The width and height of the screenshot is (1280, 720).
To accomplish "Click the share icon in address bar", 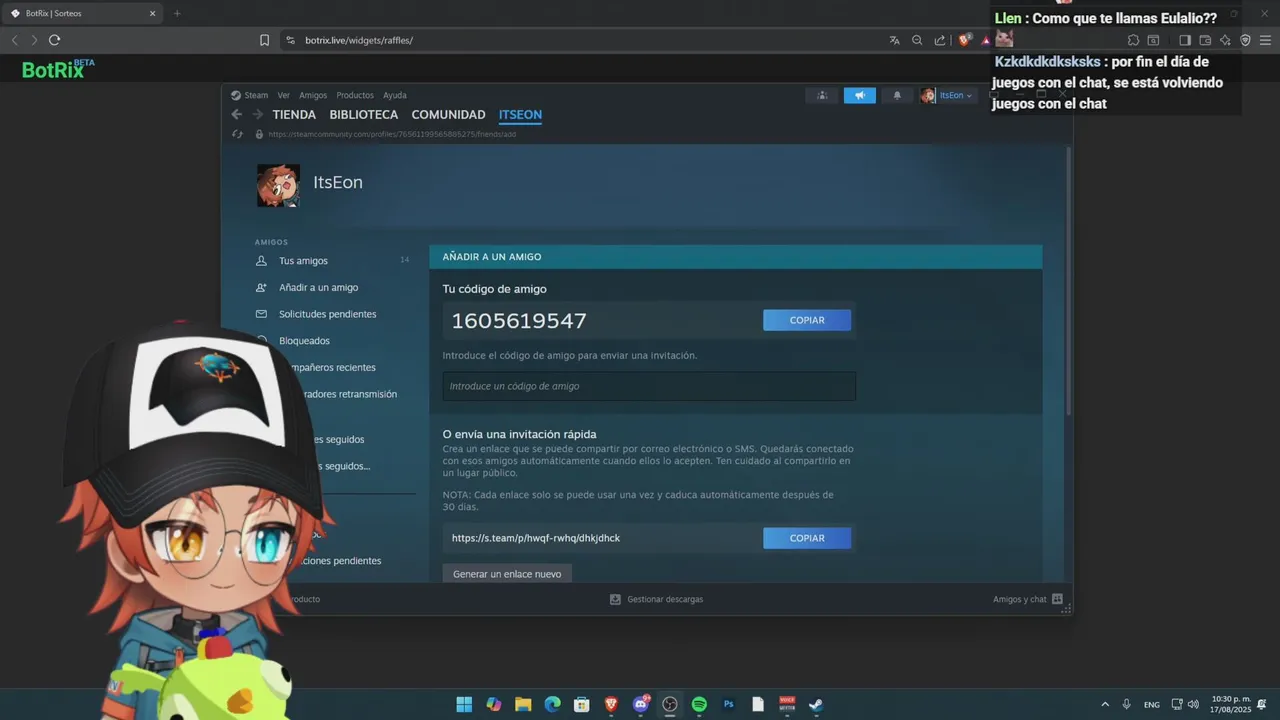I will click(940, 40).
